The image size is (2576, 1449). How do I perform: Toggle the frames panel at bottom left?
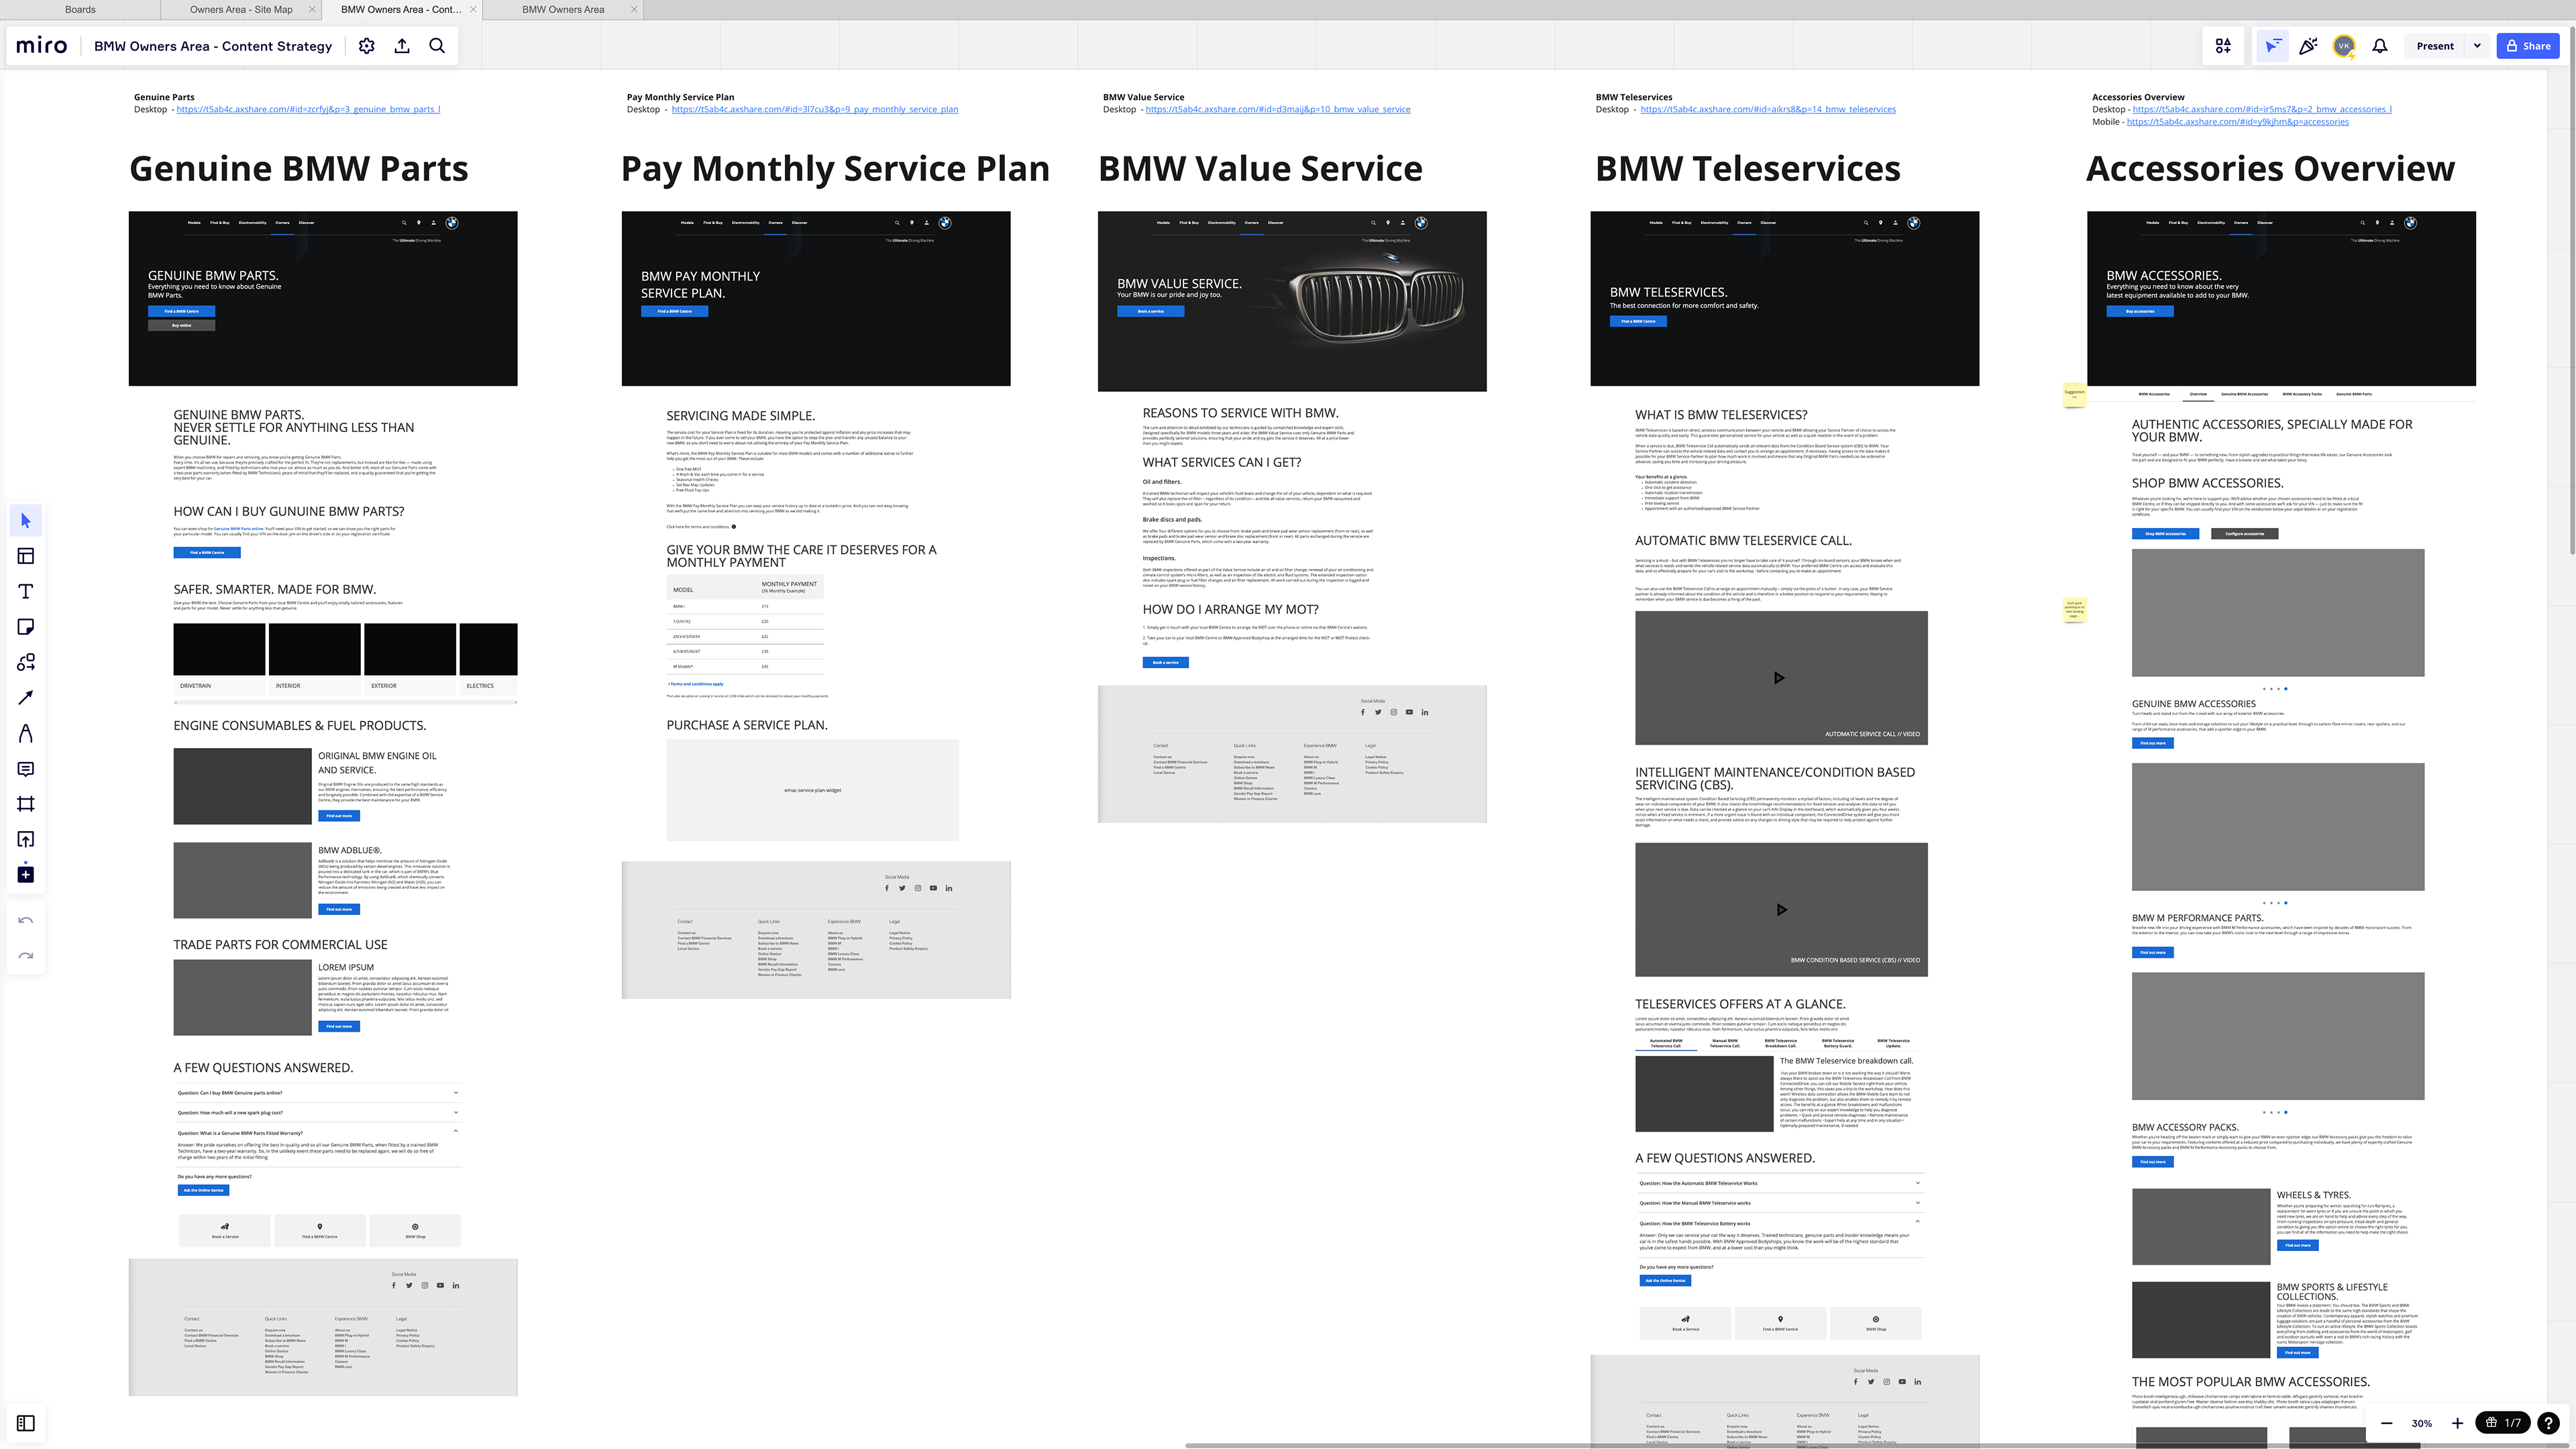(x=26, y=1423)
